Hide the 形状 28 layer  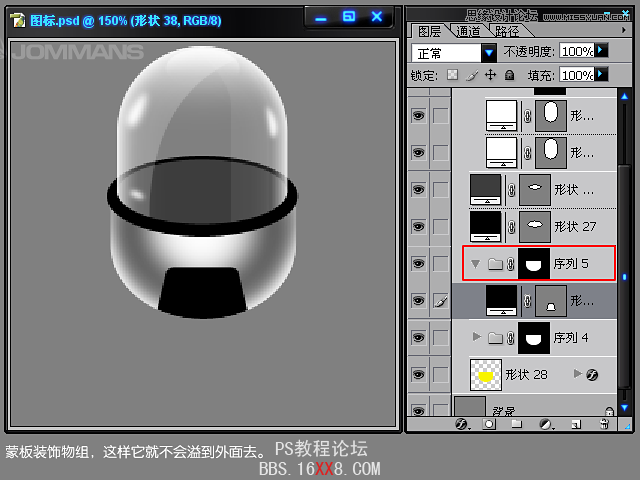[x=418, y=375]
